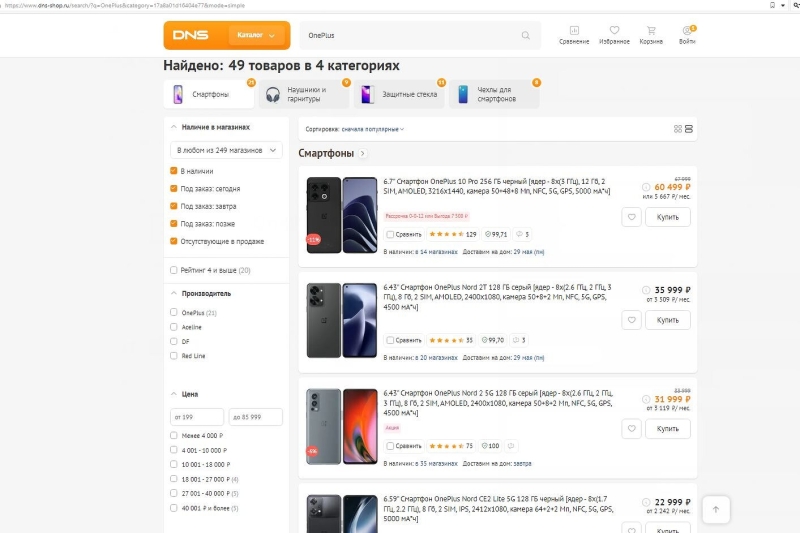Click the minimum price input field
The image size is (800, 533).
coord(195,416)
